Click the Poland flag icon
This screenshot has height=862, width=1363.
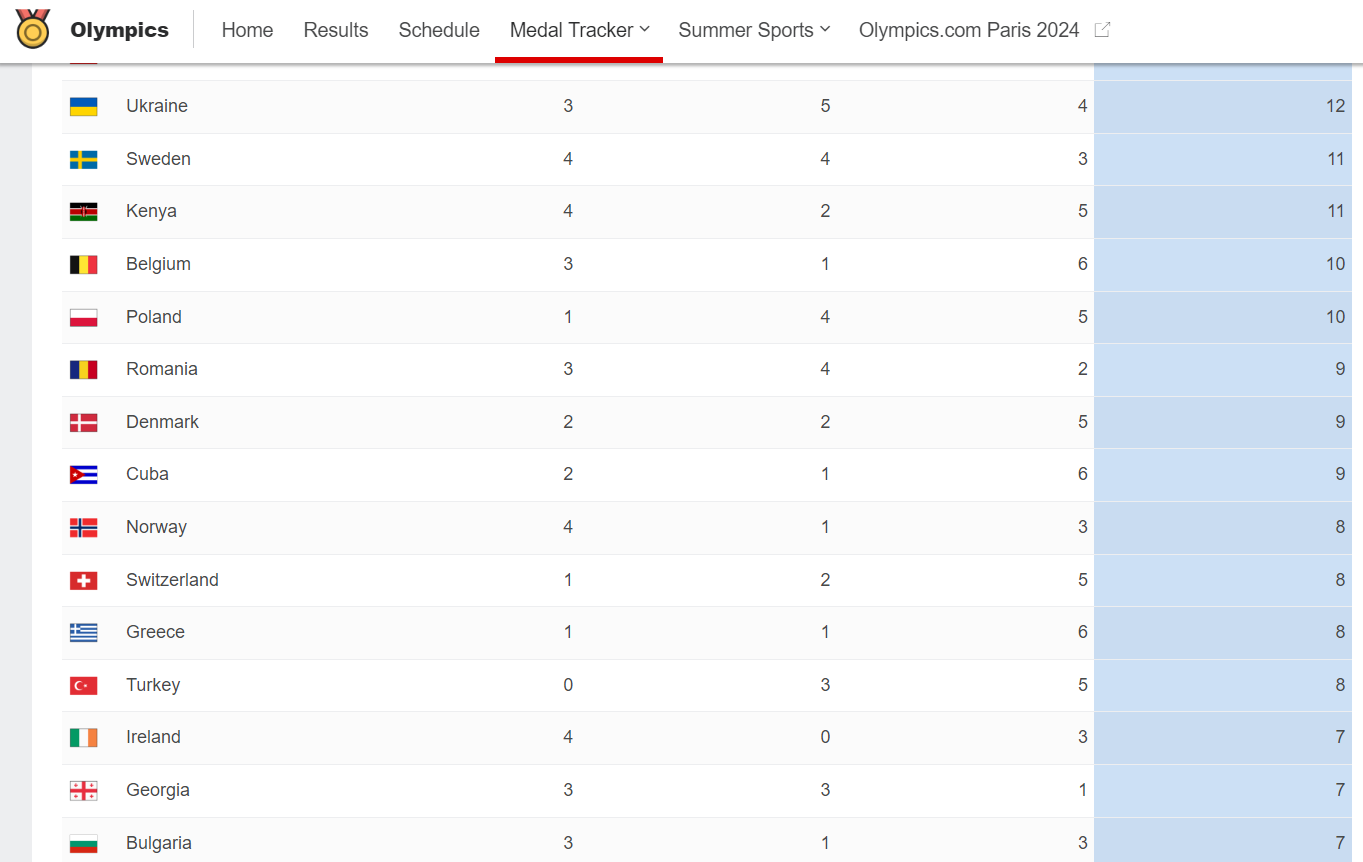tap(83, 317)
